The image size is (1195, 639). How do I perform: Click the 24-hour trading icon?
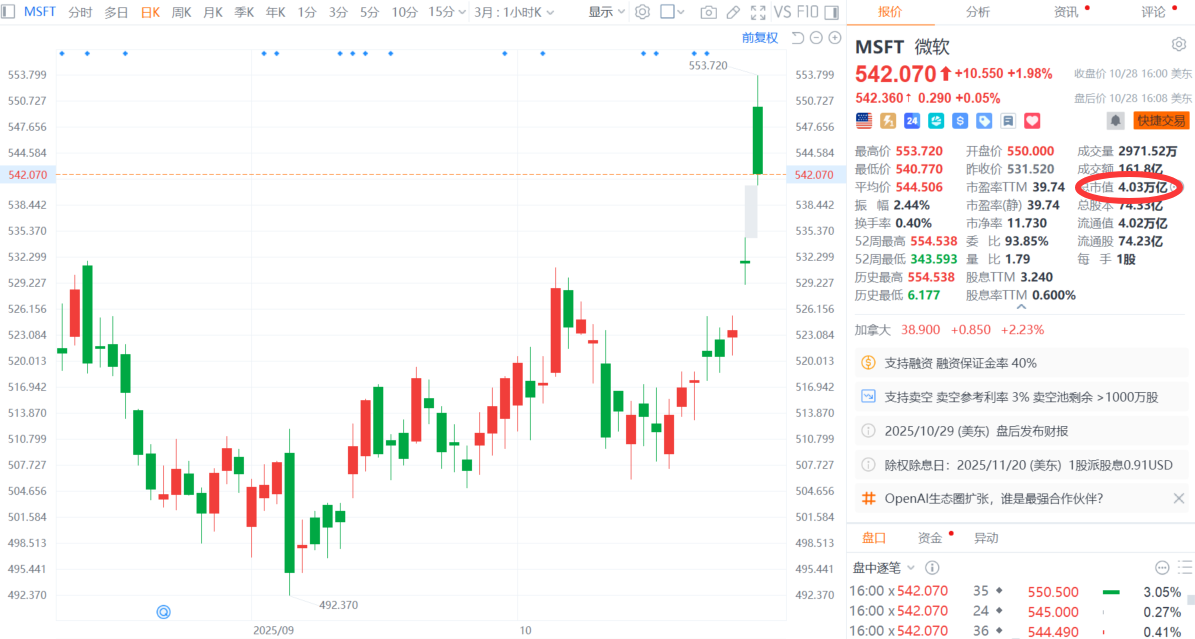911,120
